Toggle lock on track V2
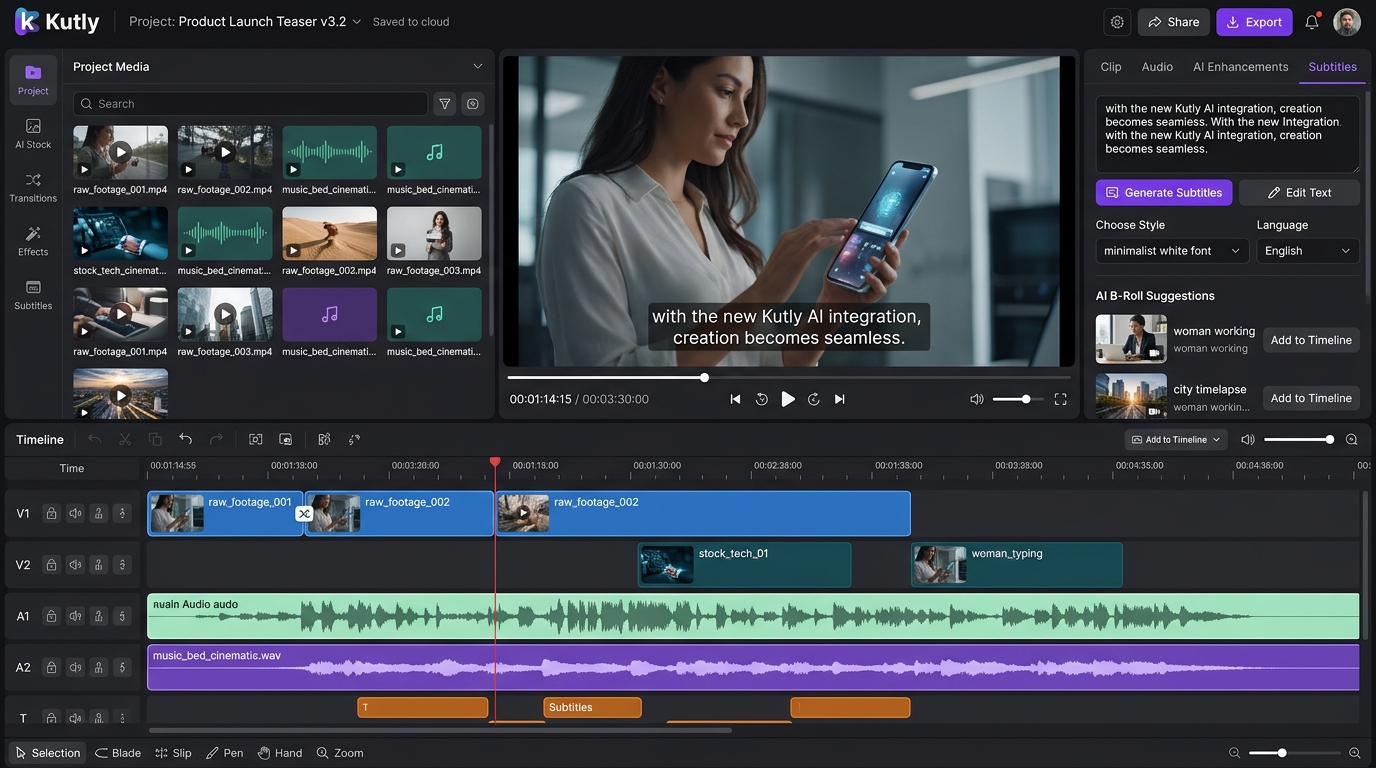This screenshot has width=1376, height=768. [x=51, y=565]
